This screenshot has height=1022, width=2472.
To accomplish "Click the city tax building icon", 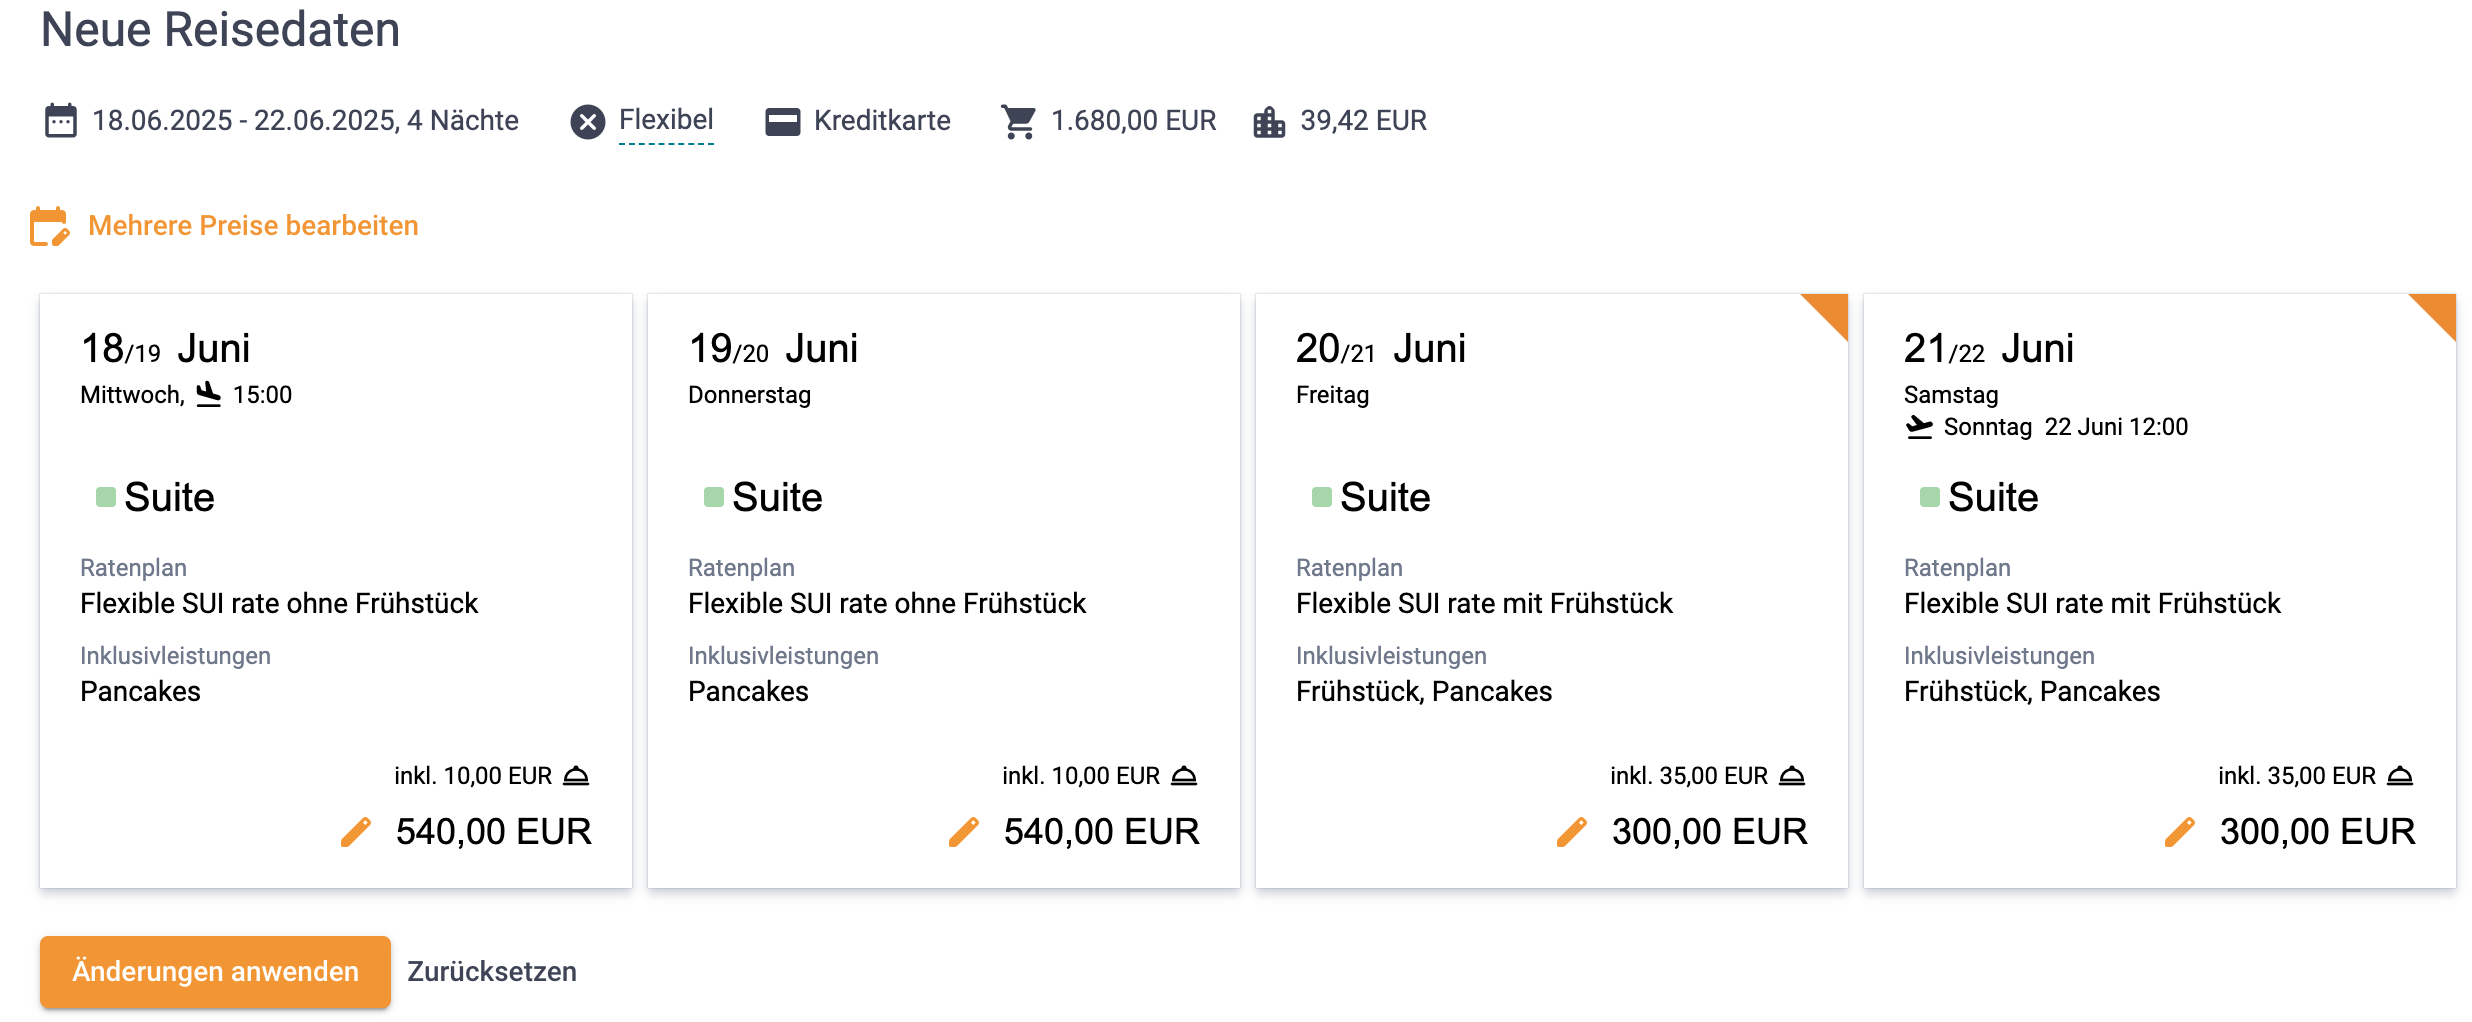I will pyautogui.click(x=1269, y=121).
